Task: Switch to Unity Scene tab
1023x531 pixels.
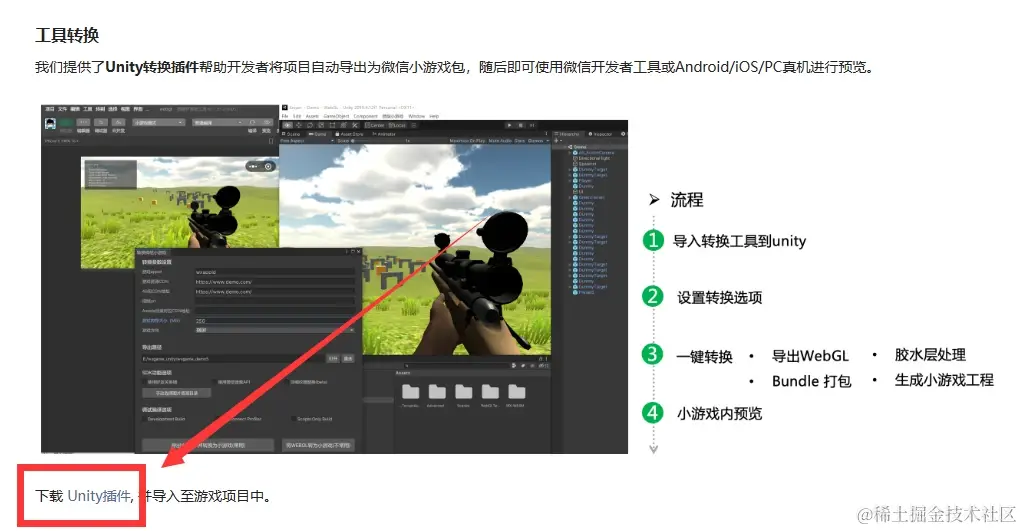Action: coord(291,134)
